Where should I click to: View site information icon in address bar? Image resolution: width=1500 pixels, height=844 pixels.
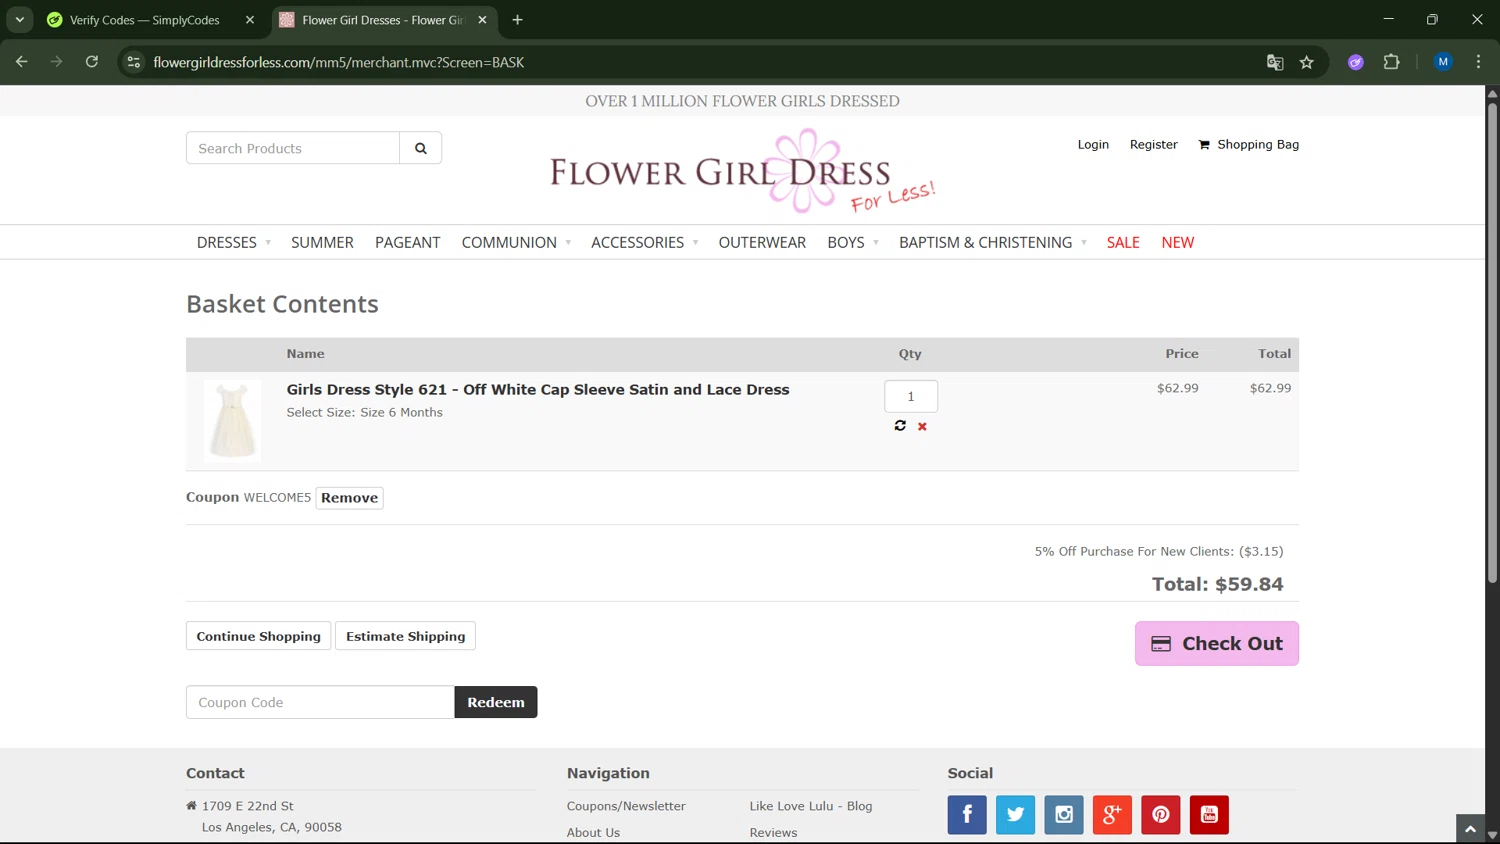(x=133, y=62)
